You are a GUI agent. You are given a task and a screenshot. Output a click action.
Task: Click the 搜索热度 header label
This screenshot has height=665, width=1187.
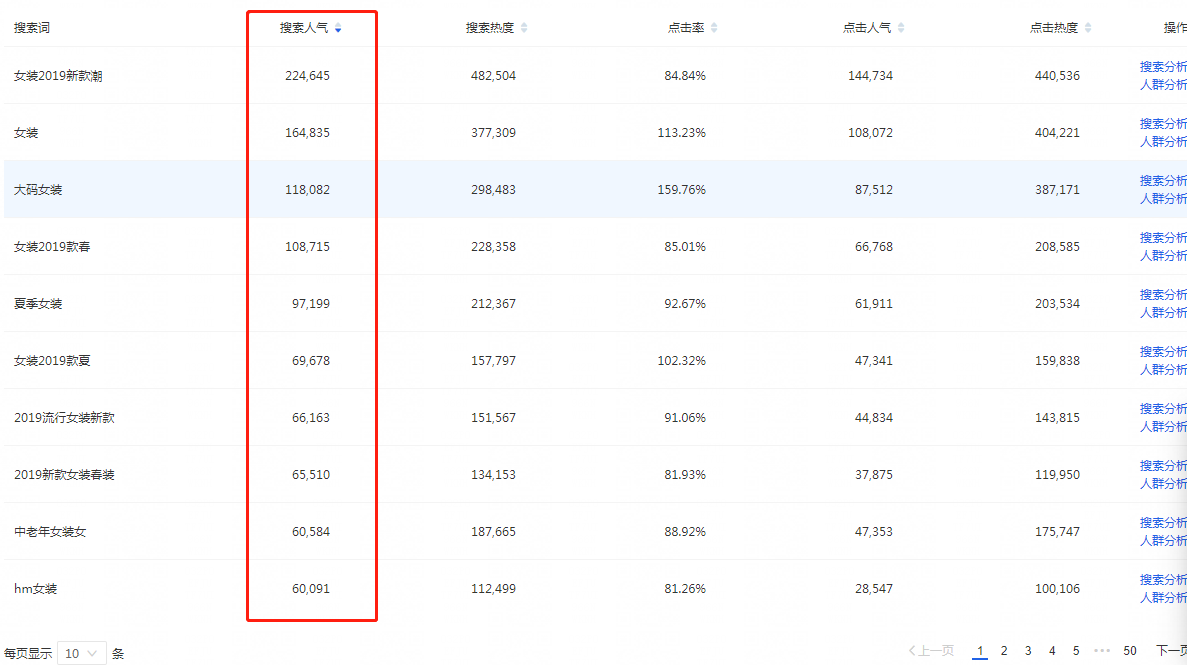click(490, 28)
